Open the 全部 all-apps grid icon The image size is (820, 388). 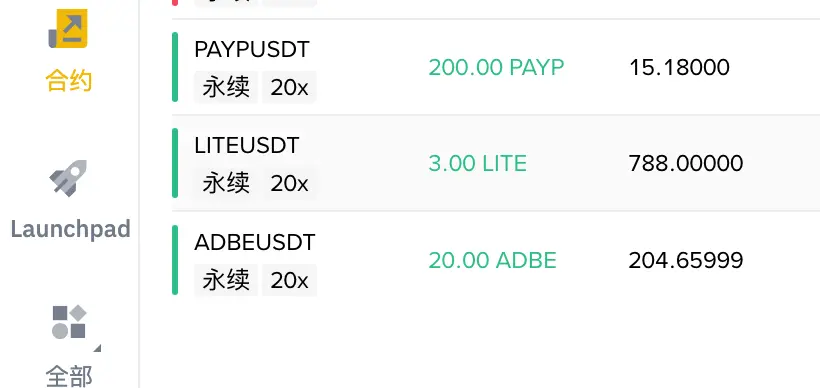69,322
